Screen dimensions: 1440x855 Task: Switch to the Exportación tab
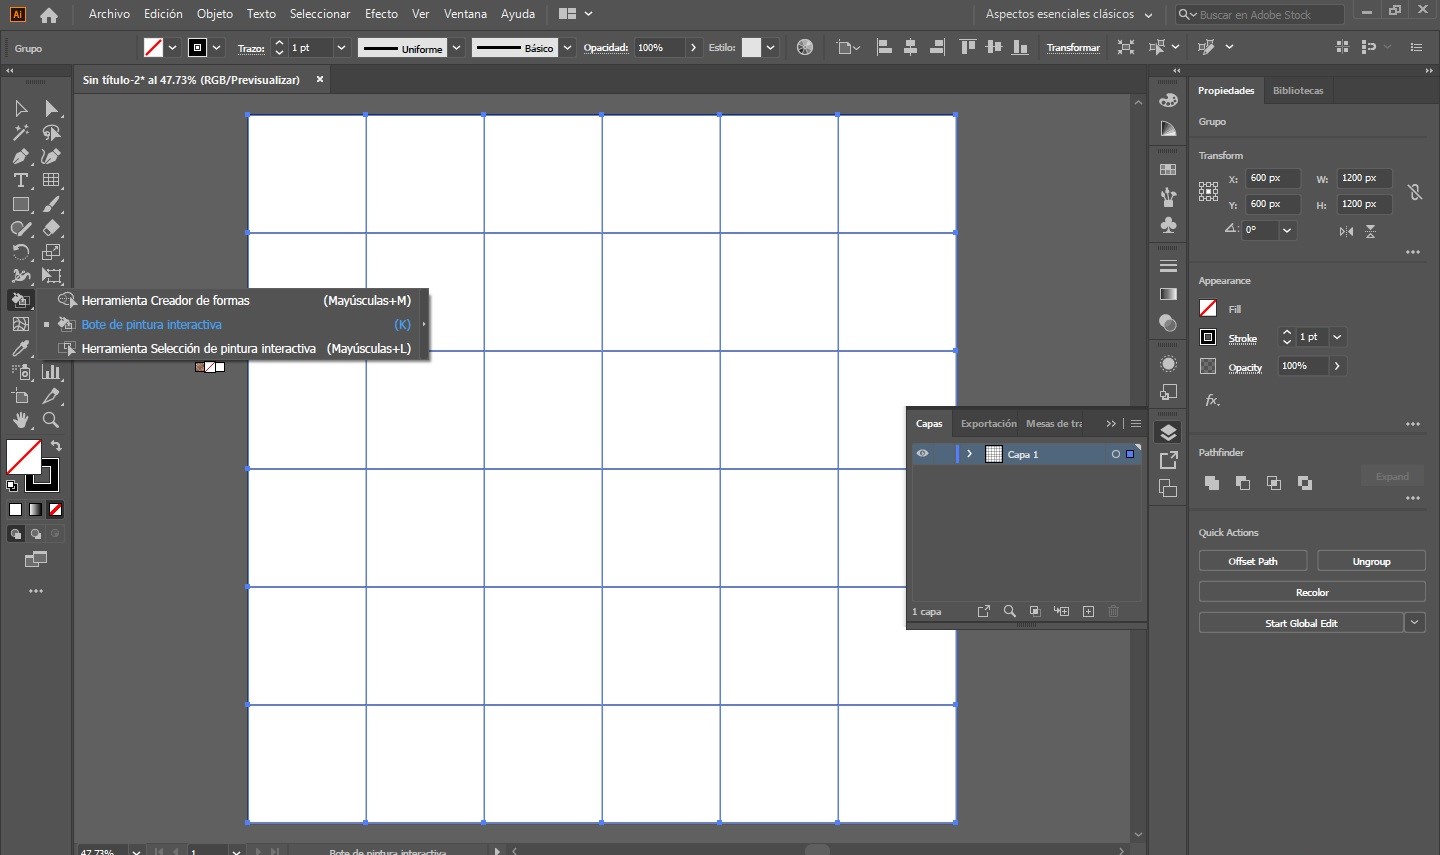tap(988, 424)
